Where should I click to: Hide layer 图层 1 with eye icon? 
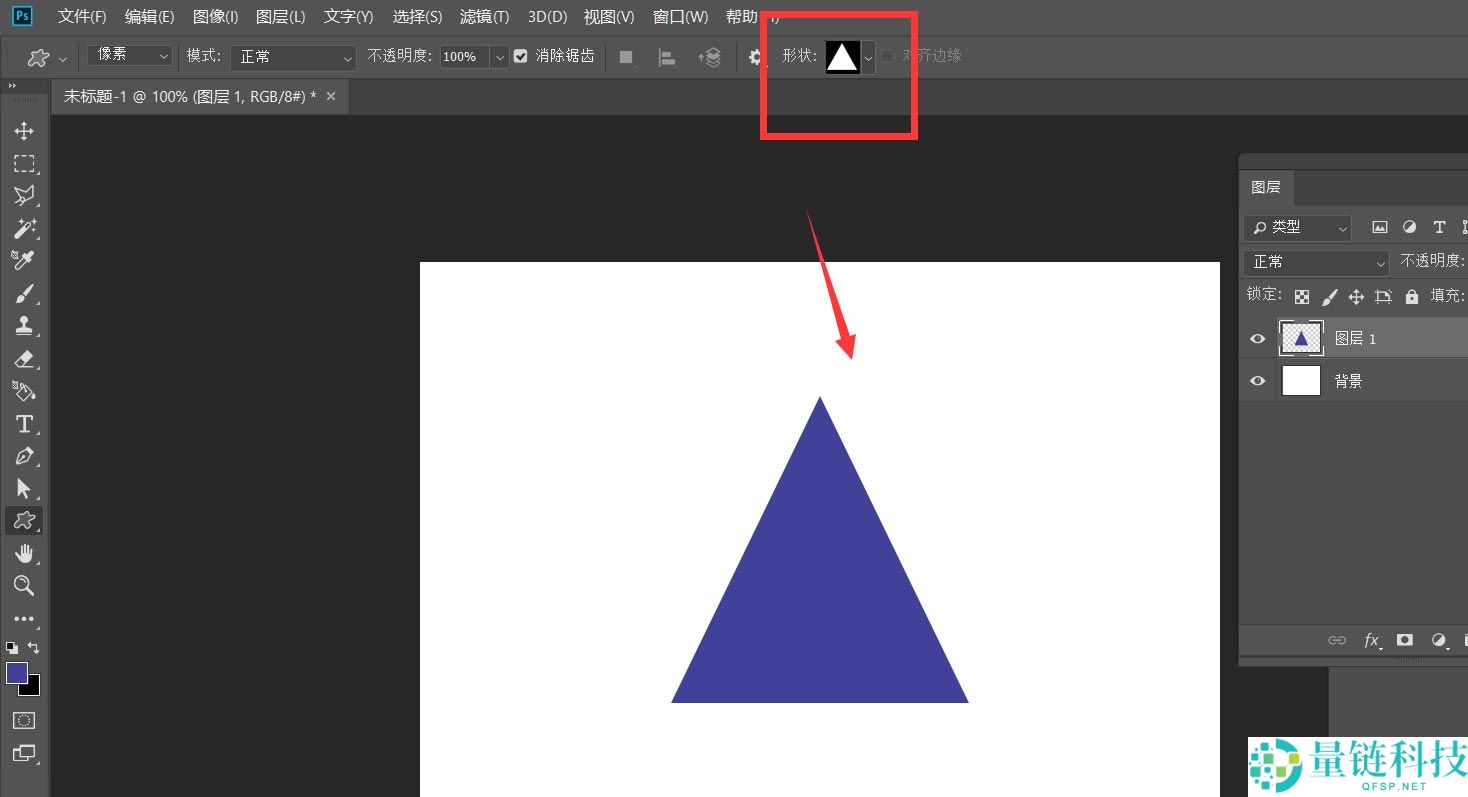1258,339
